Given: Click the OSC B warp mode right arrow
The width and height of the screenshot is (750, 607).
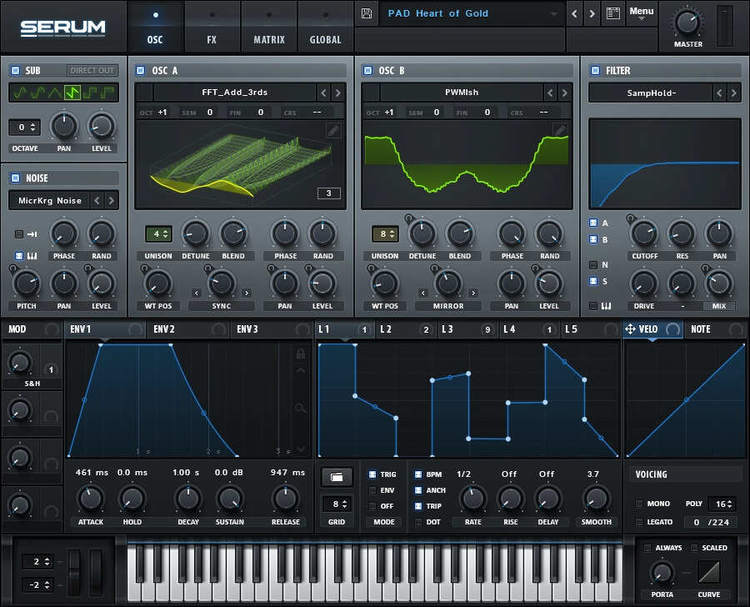Looking at the screenshot, I should [473, 293].
